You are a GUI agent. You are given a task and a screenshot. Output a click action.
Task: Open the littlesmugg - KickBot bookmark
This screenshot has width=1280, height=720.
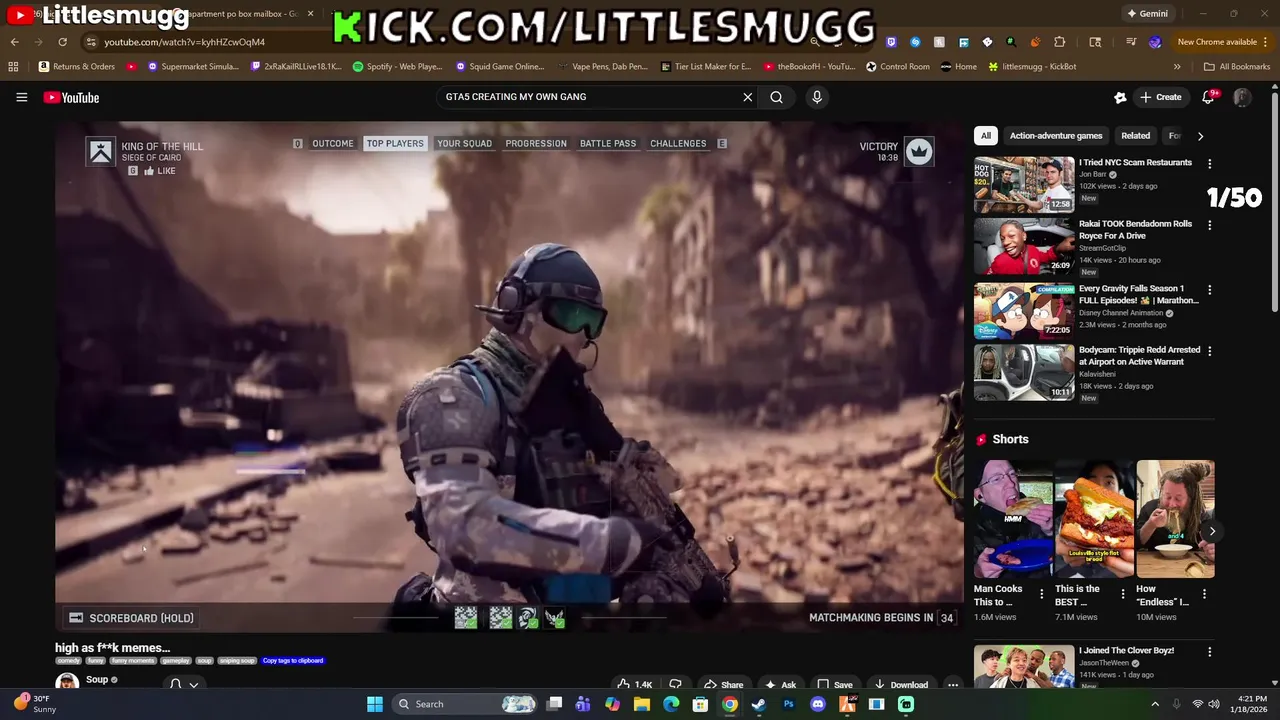point(1032,67)
